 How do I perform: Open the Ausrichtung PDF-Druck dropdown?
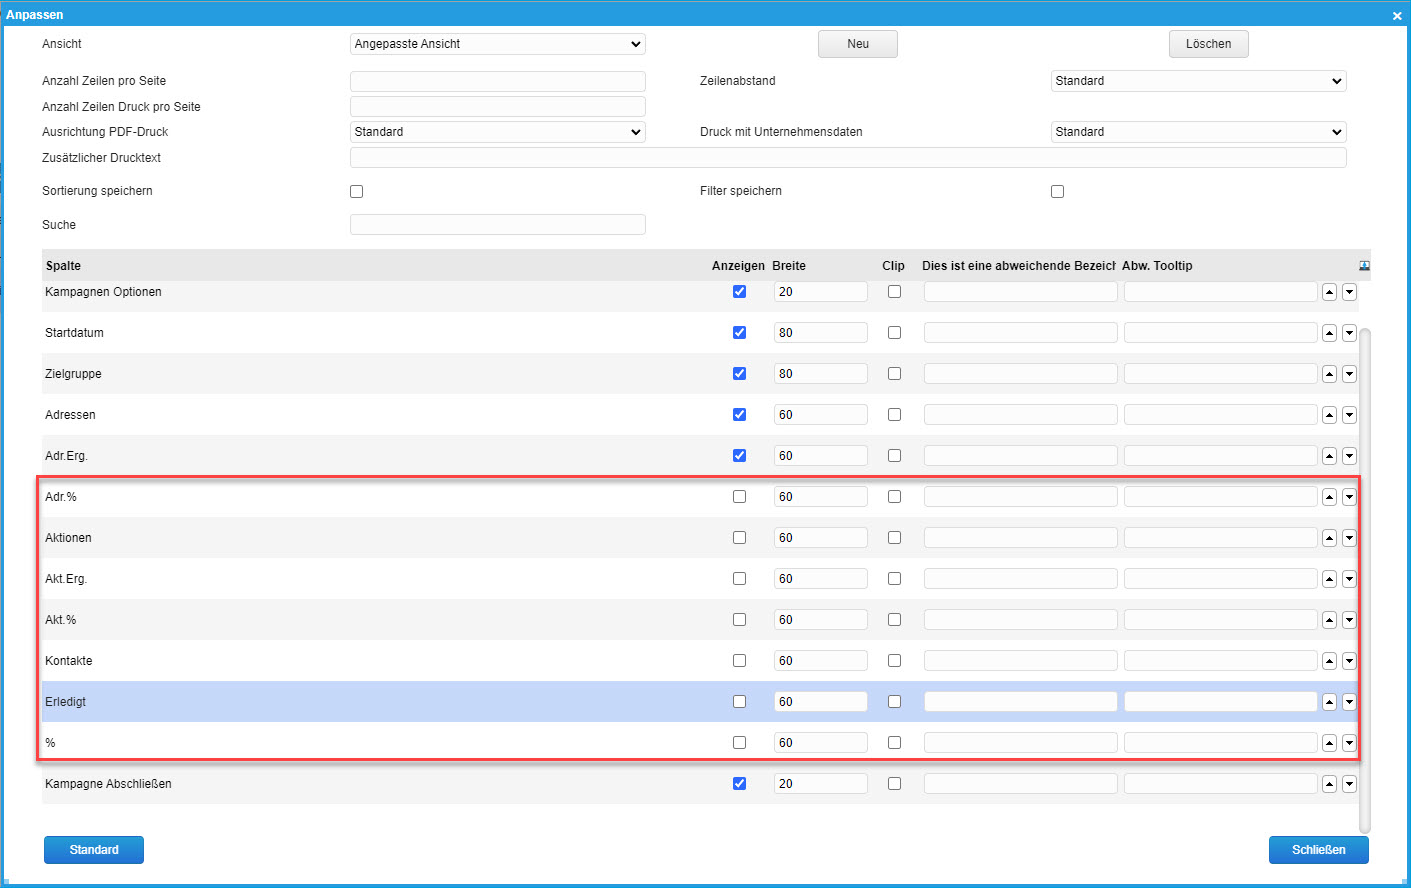click(x=497, y=132)
